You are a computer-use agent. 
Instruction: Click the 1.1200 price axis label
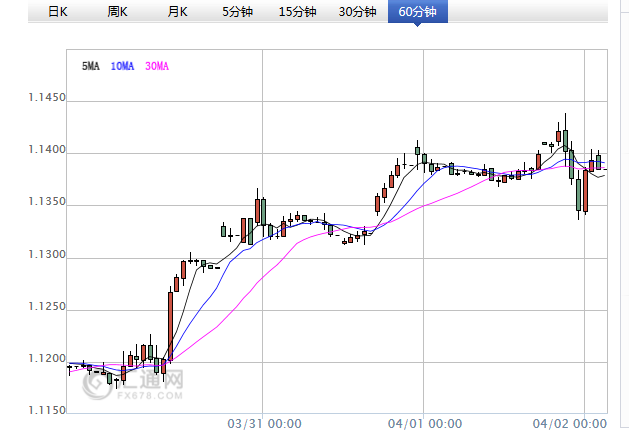47,360
